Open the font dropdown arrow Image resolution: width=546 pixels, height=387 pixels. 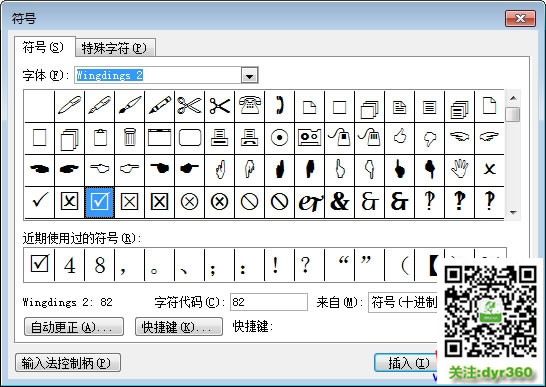click(x=249, y=75)
